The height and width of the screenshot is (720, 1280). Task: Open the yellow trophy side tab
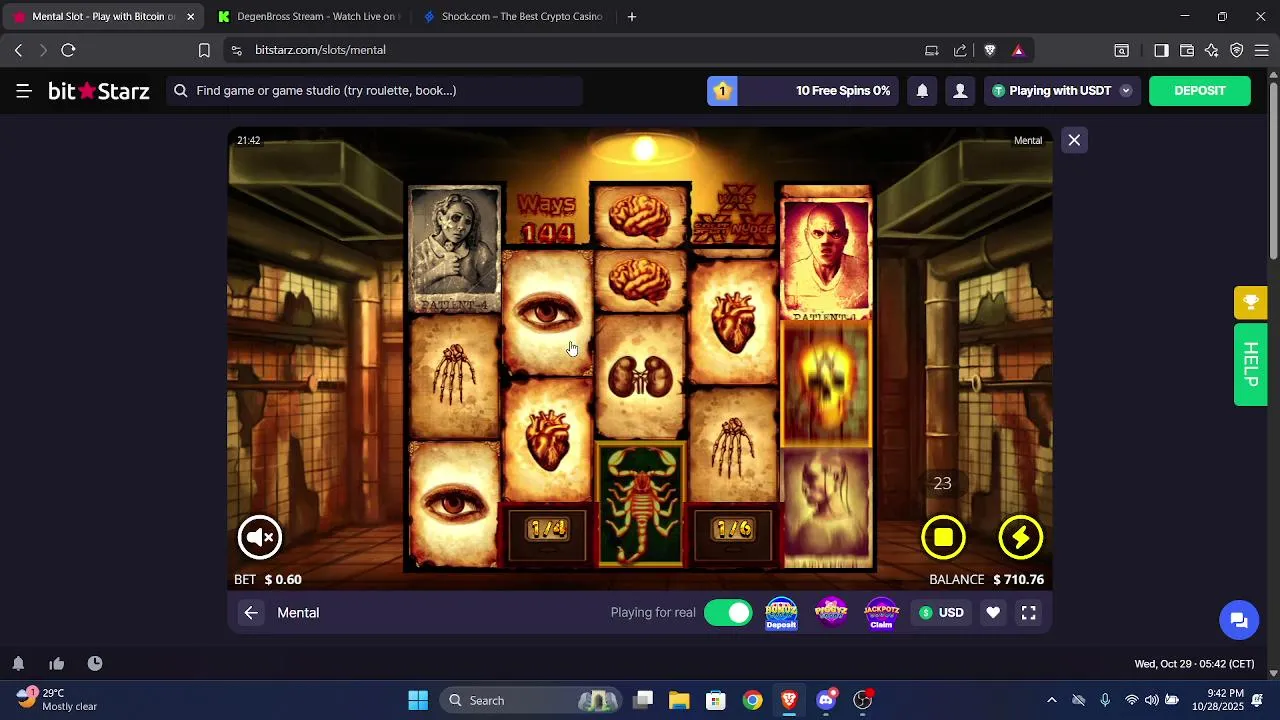(x=1250, y=303)
